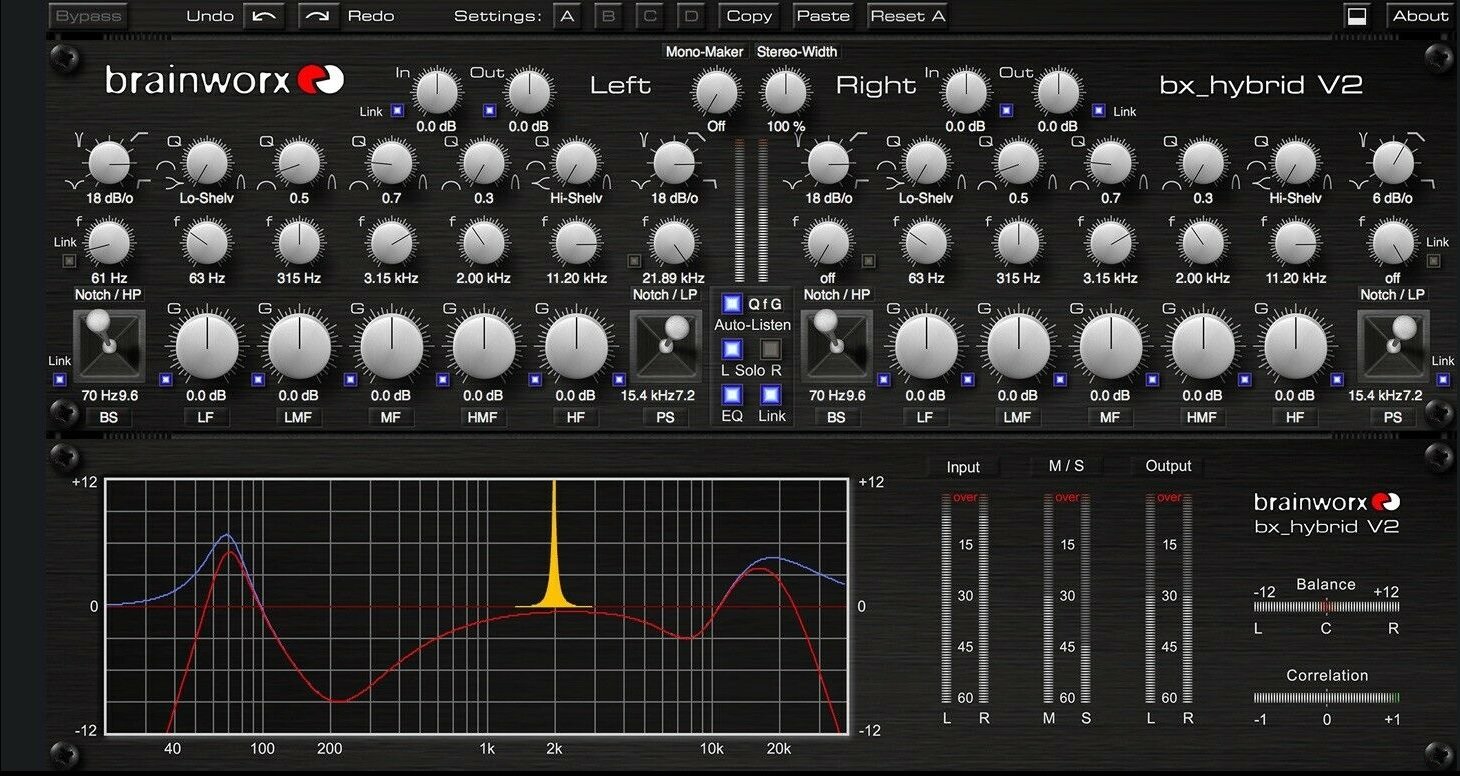Click Left Notch / HP joystick pad
The image size is (1460, 776).
click(x=109, y=346)
